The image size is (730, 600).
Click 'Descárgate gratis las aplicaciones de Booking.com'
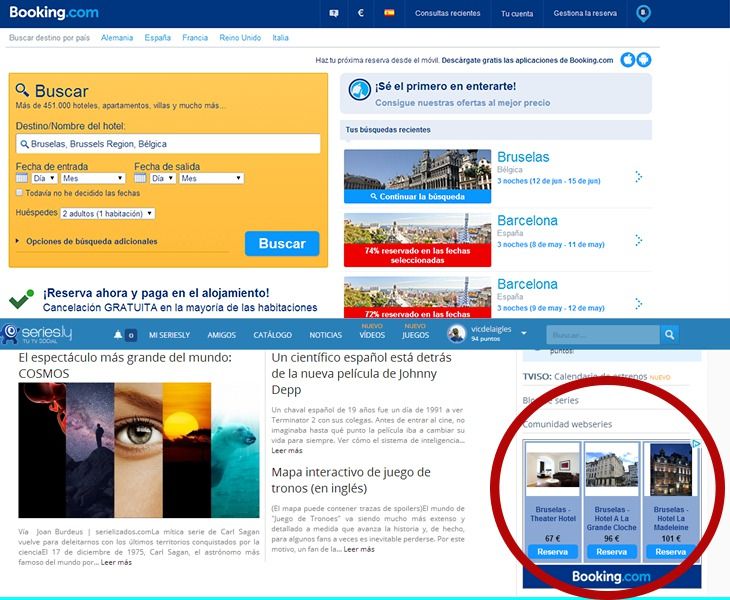point(527,60)
